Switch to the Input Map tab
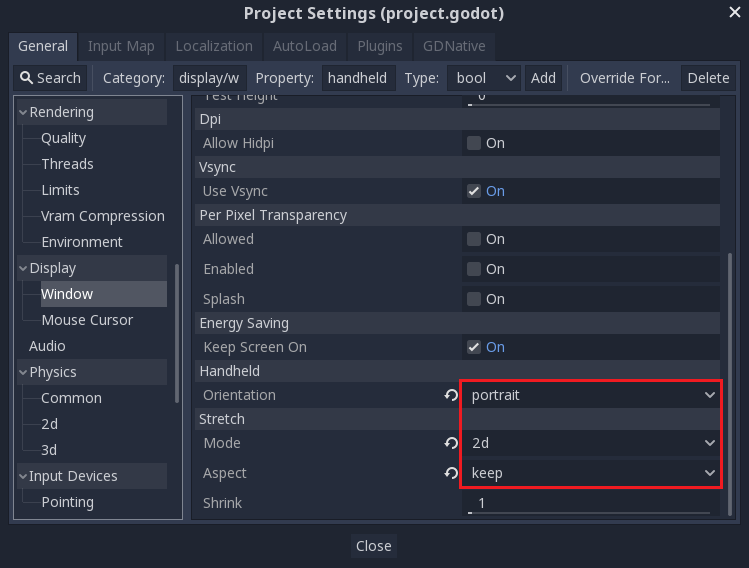Screen dimensions: 749x568 pos(121,46)
